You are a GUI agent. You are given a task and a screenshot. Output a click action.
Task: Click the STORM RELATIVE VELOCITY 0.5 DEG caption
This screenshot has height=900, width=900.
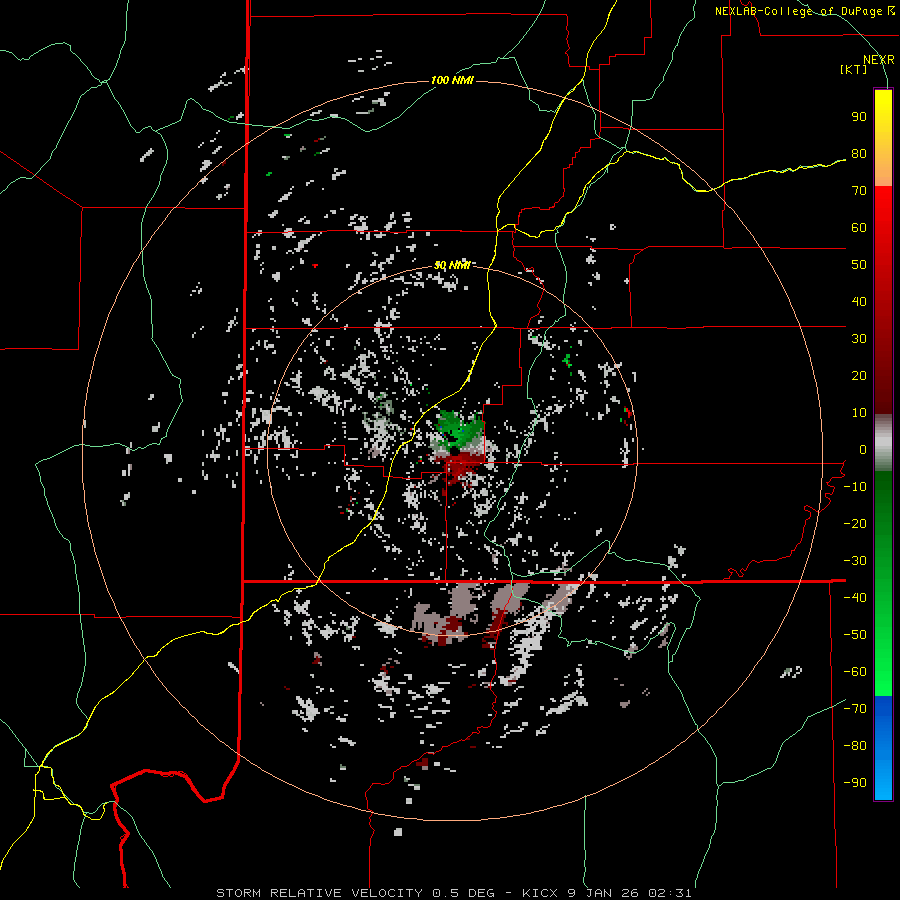coord(356,893)
